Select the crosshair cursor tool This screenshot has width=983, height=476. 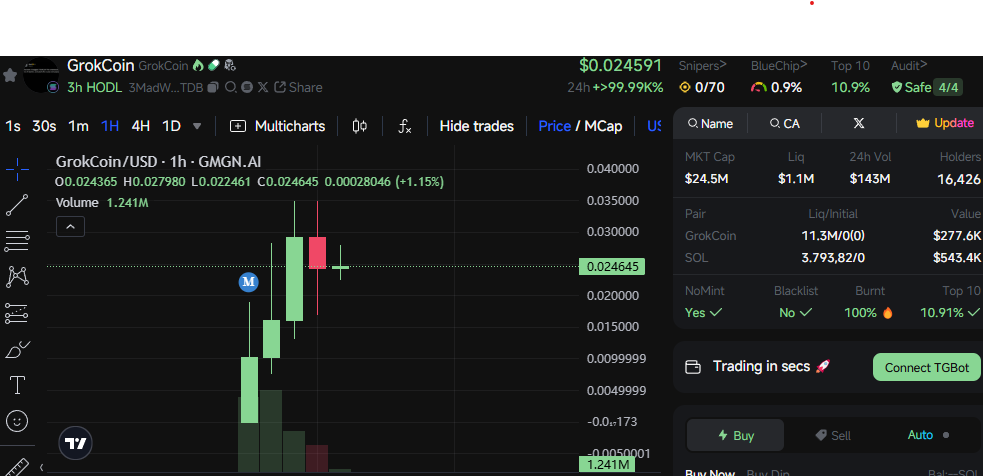(x=17, y=170)
